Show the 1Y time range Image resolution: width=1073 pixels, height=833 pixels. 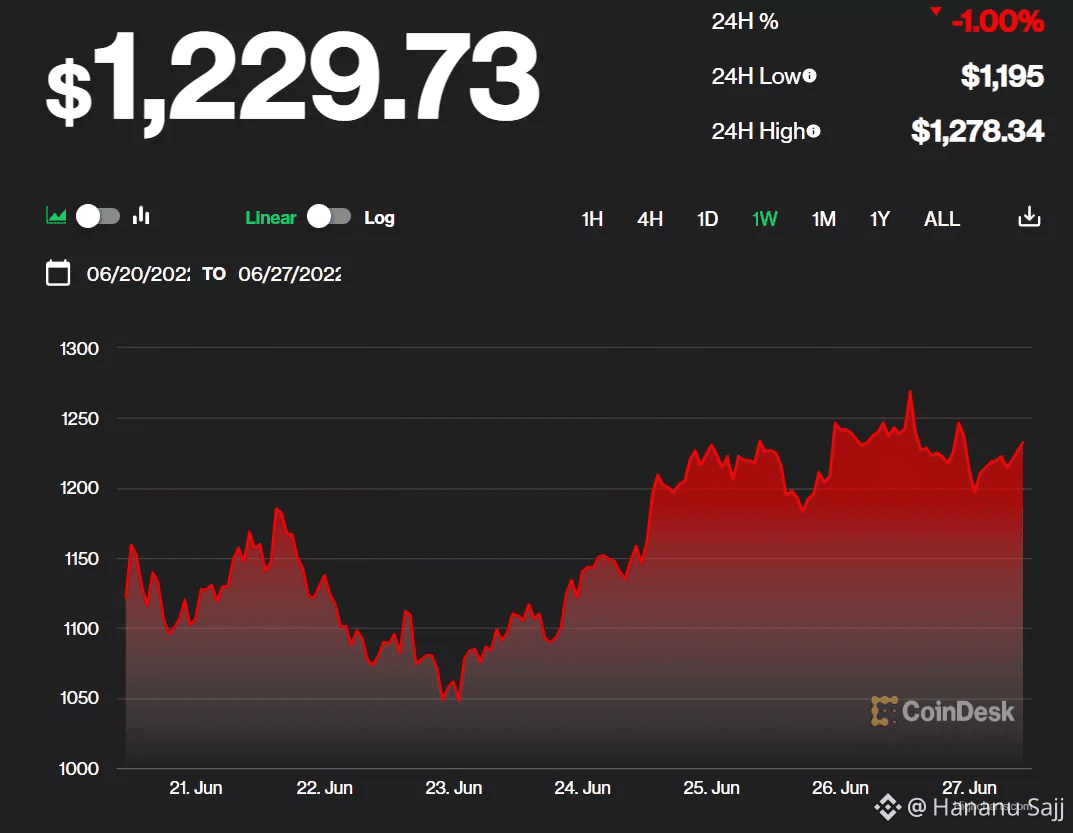point(880,219)
